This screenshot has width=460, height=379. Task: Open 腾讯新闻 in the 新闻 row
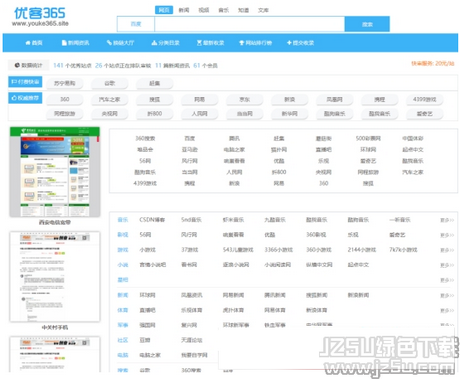click(x=275, y=295)
